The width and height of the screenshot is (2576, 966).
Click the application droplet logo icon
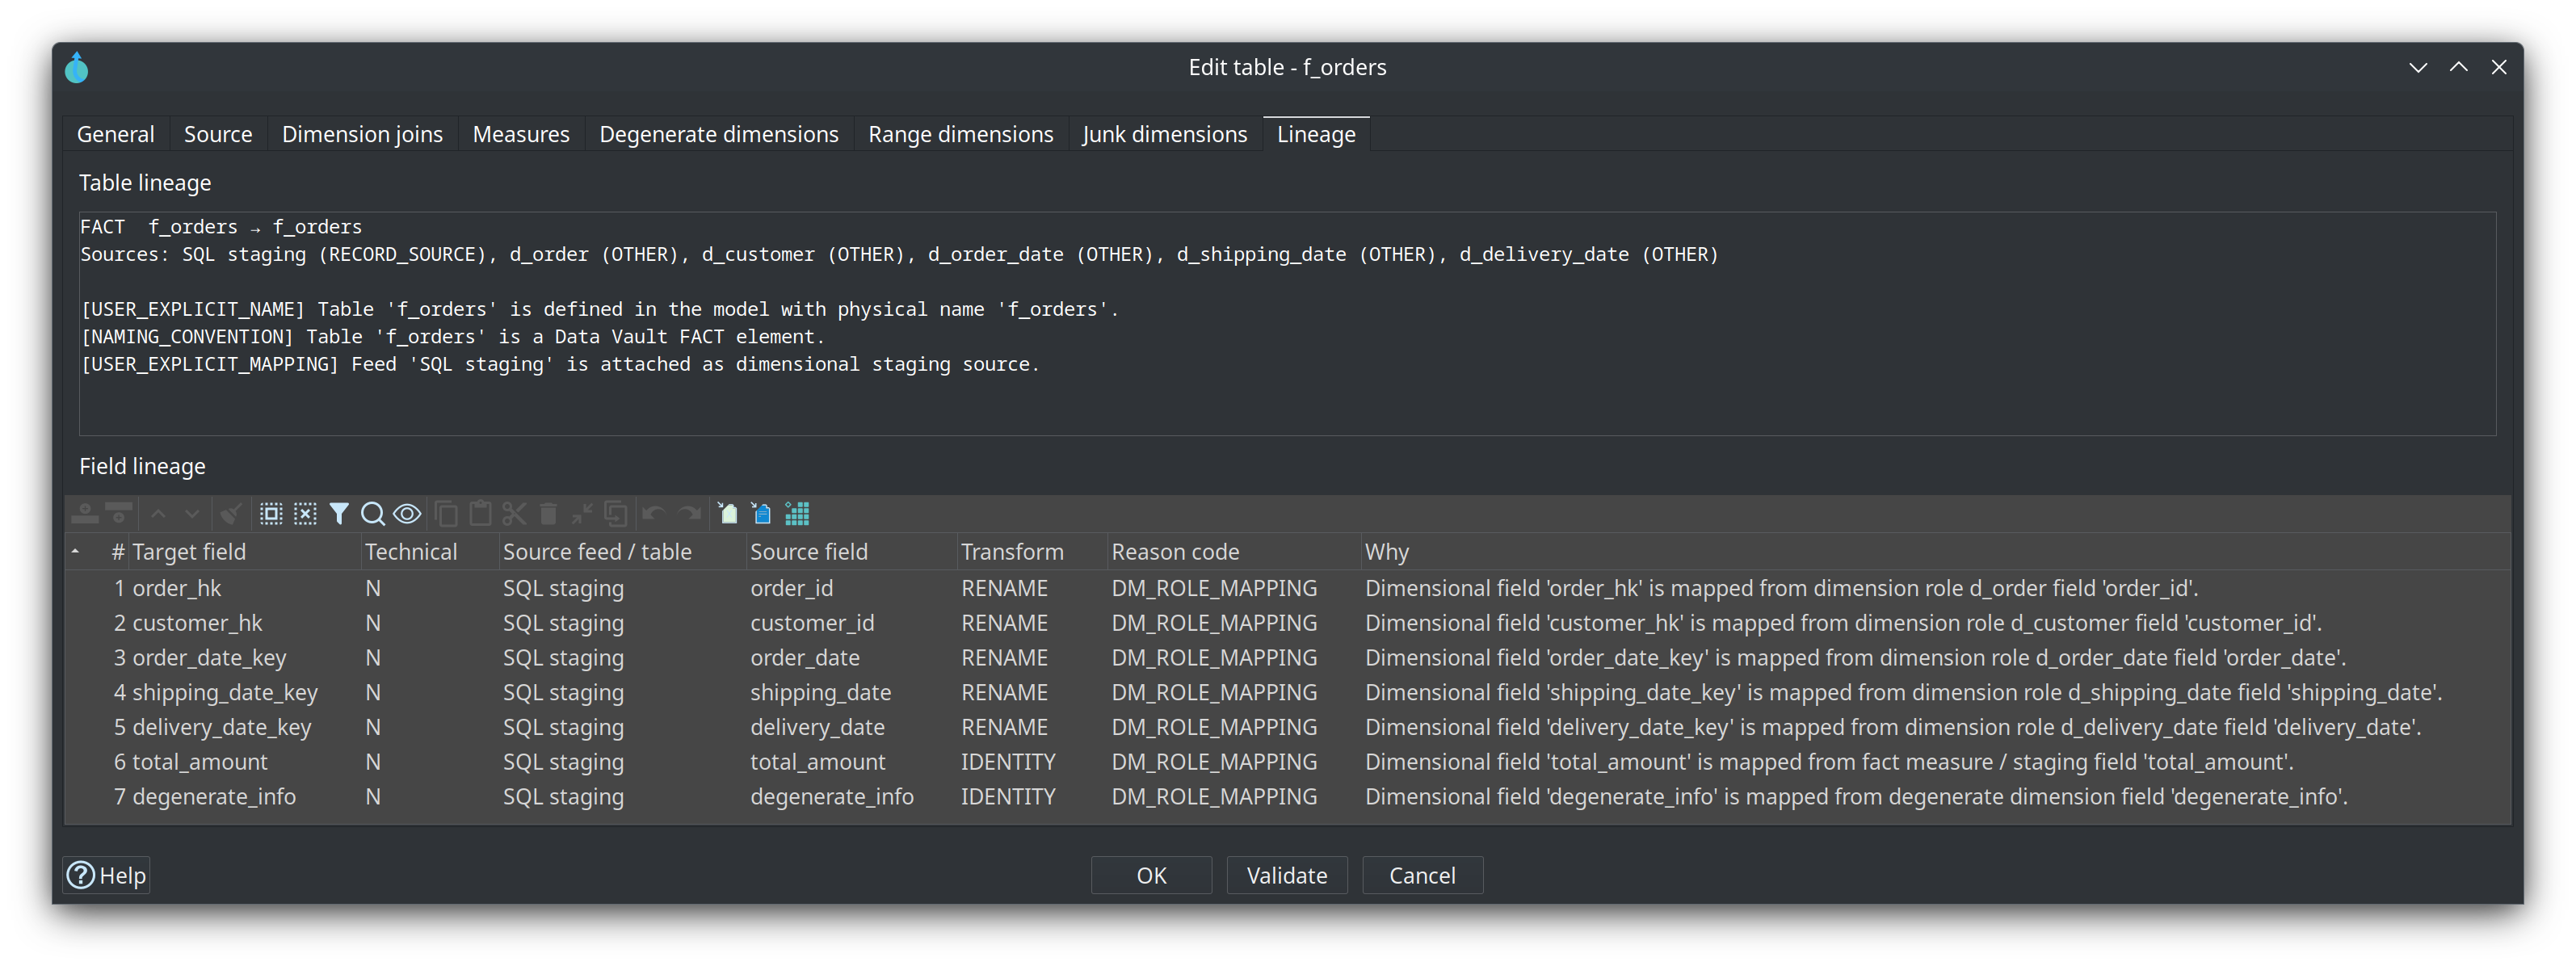coord(77,68)
